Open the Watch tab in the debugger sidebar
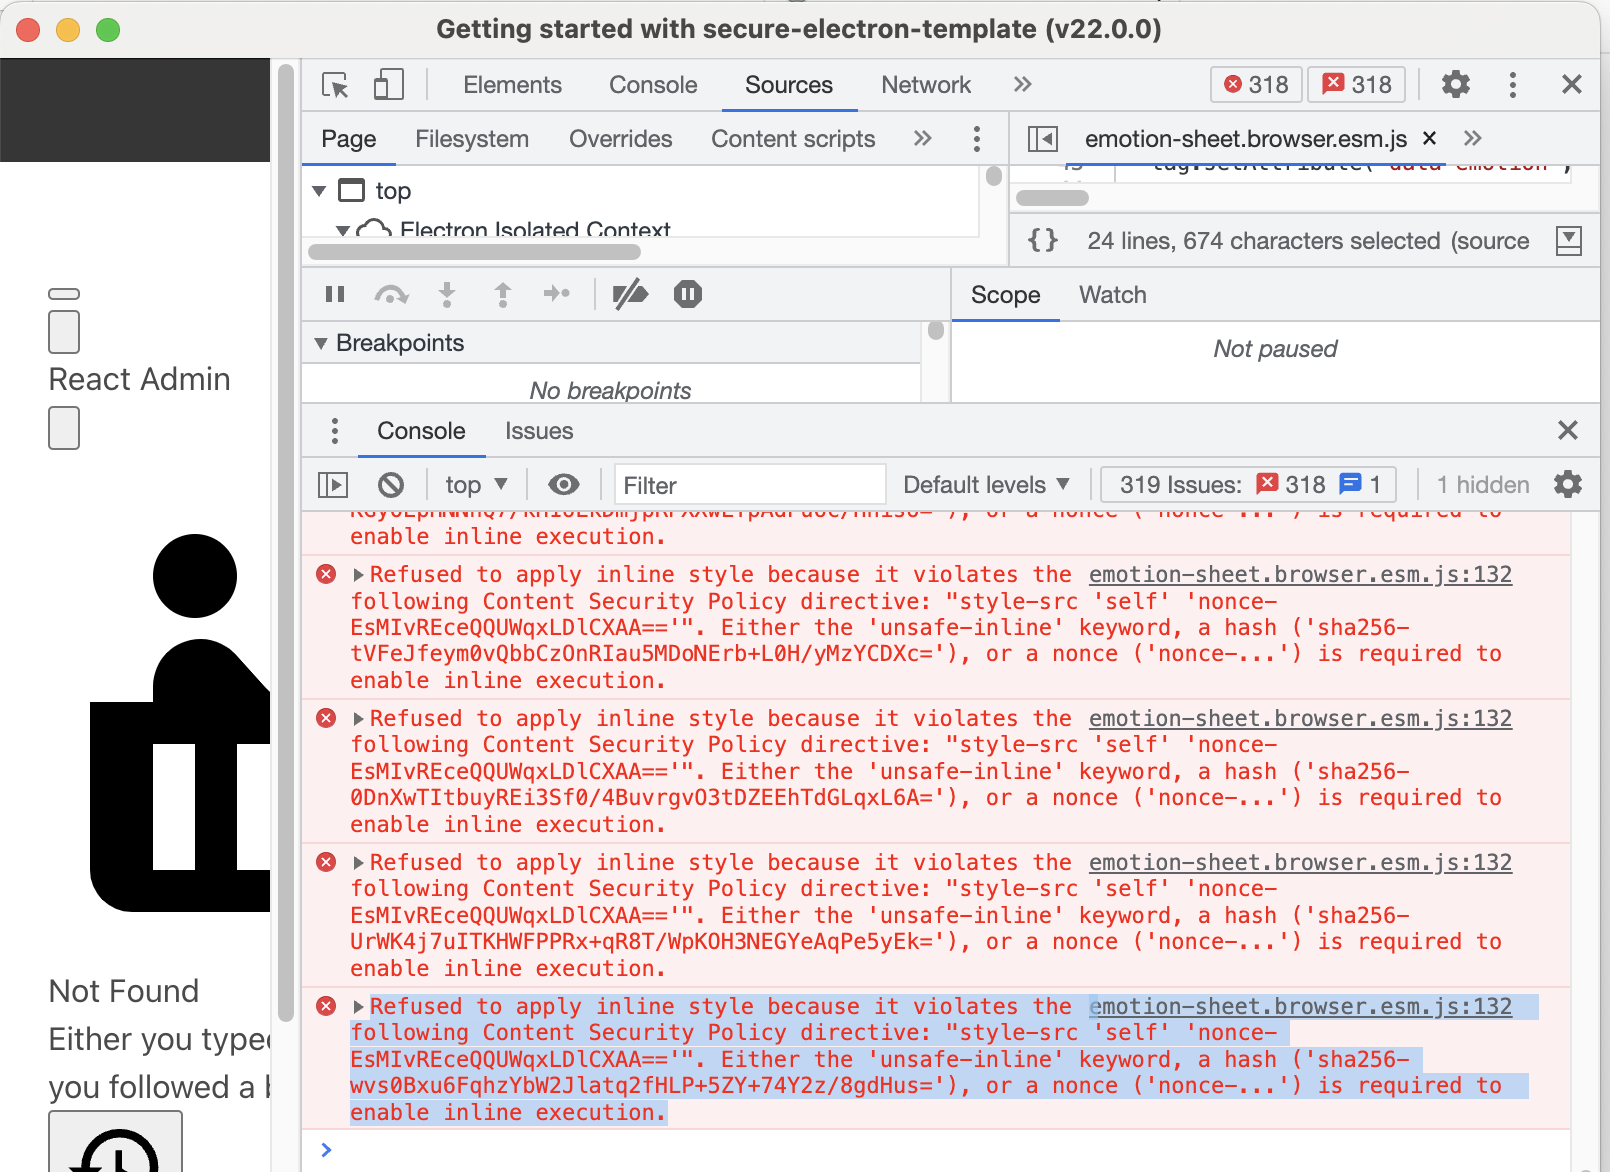Screen dimensions: 1610x1172 (1112, 294)
